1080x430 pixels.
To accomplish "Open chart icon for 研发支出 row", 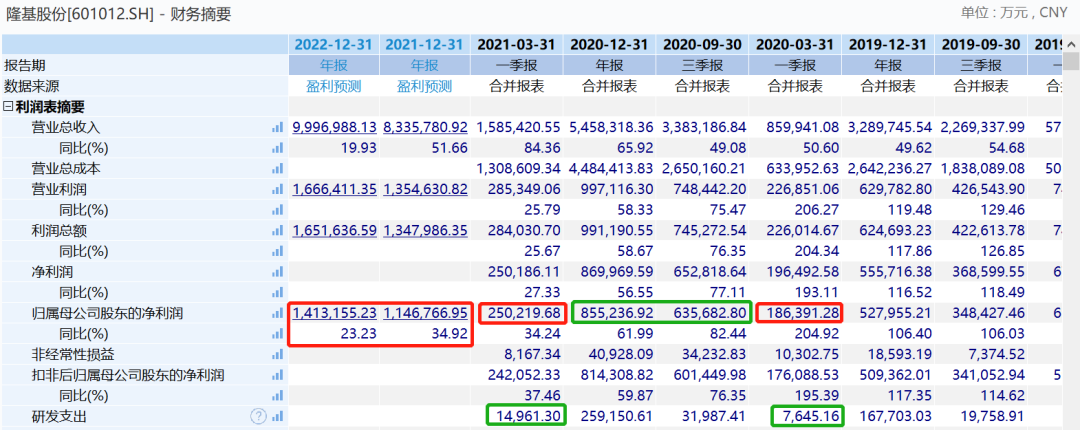I will [278, 416].
